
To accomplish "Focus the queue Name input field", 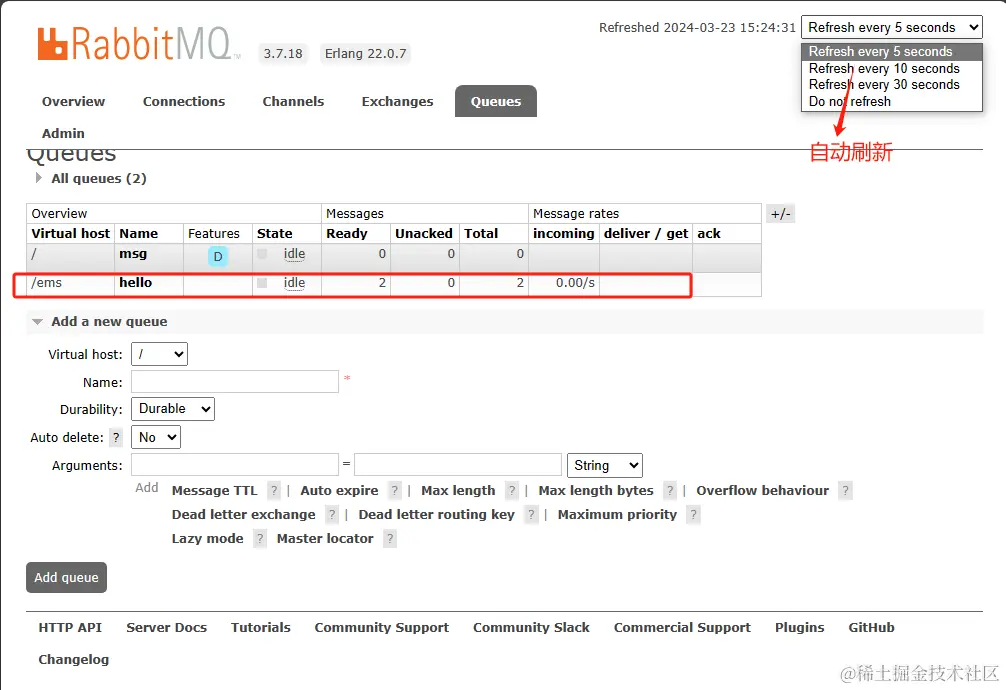I will pyautogui.click(x=235, y=382).
